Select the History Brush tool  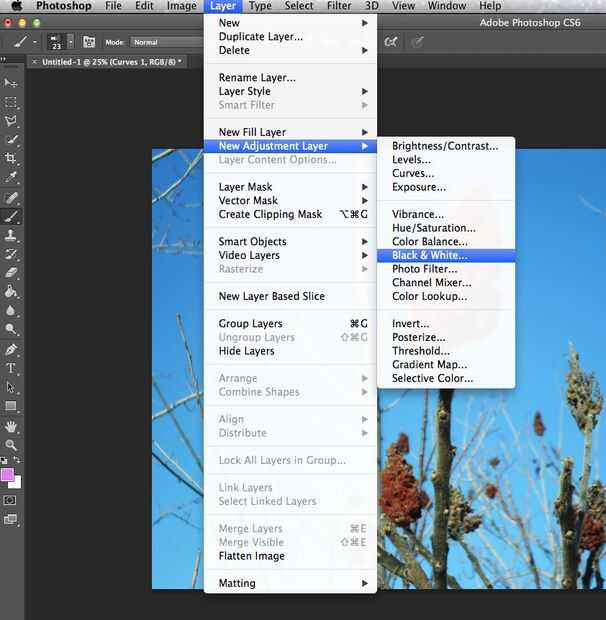click(x=10, y=254)
